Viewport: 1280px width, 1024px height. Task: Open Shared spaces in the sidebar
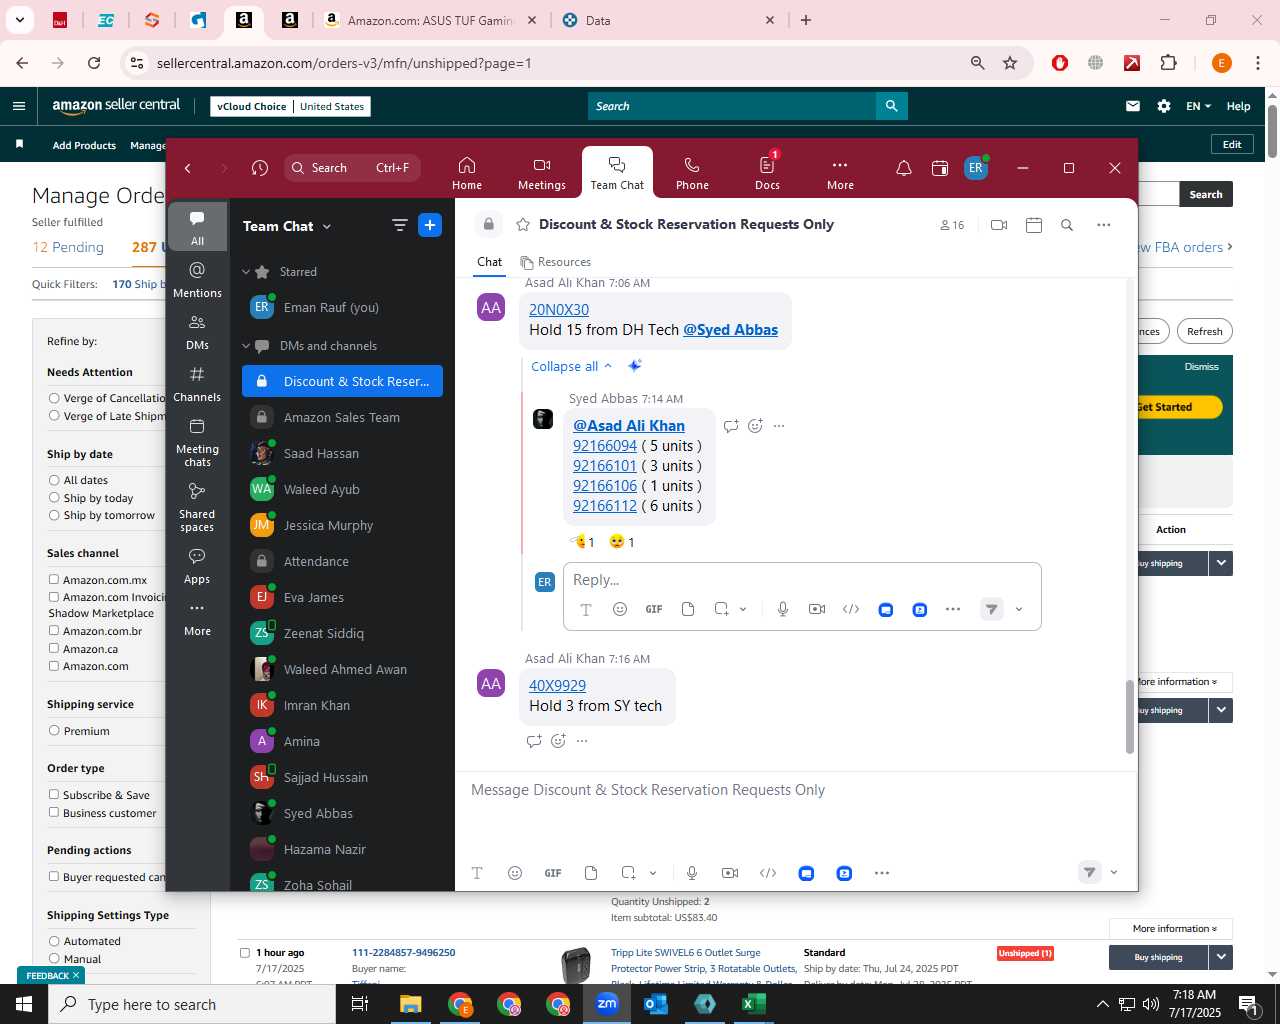click(x=197, y=507)
